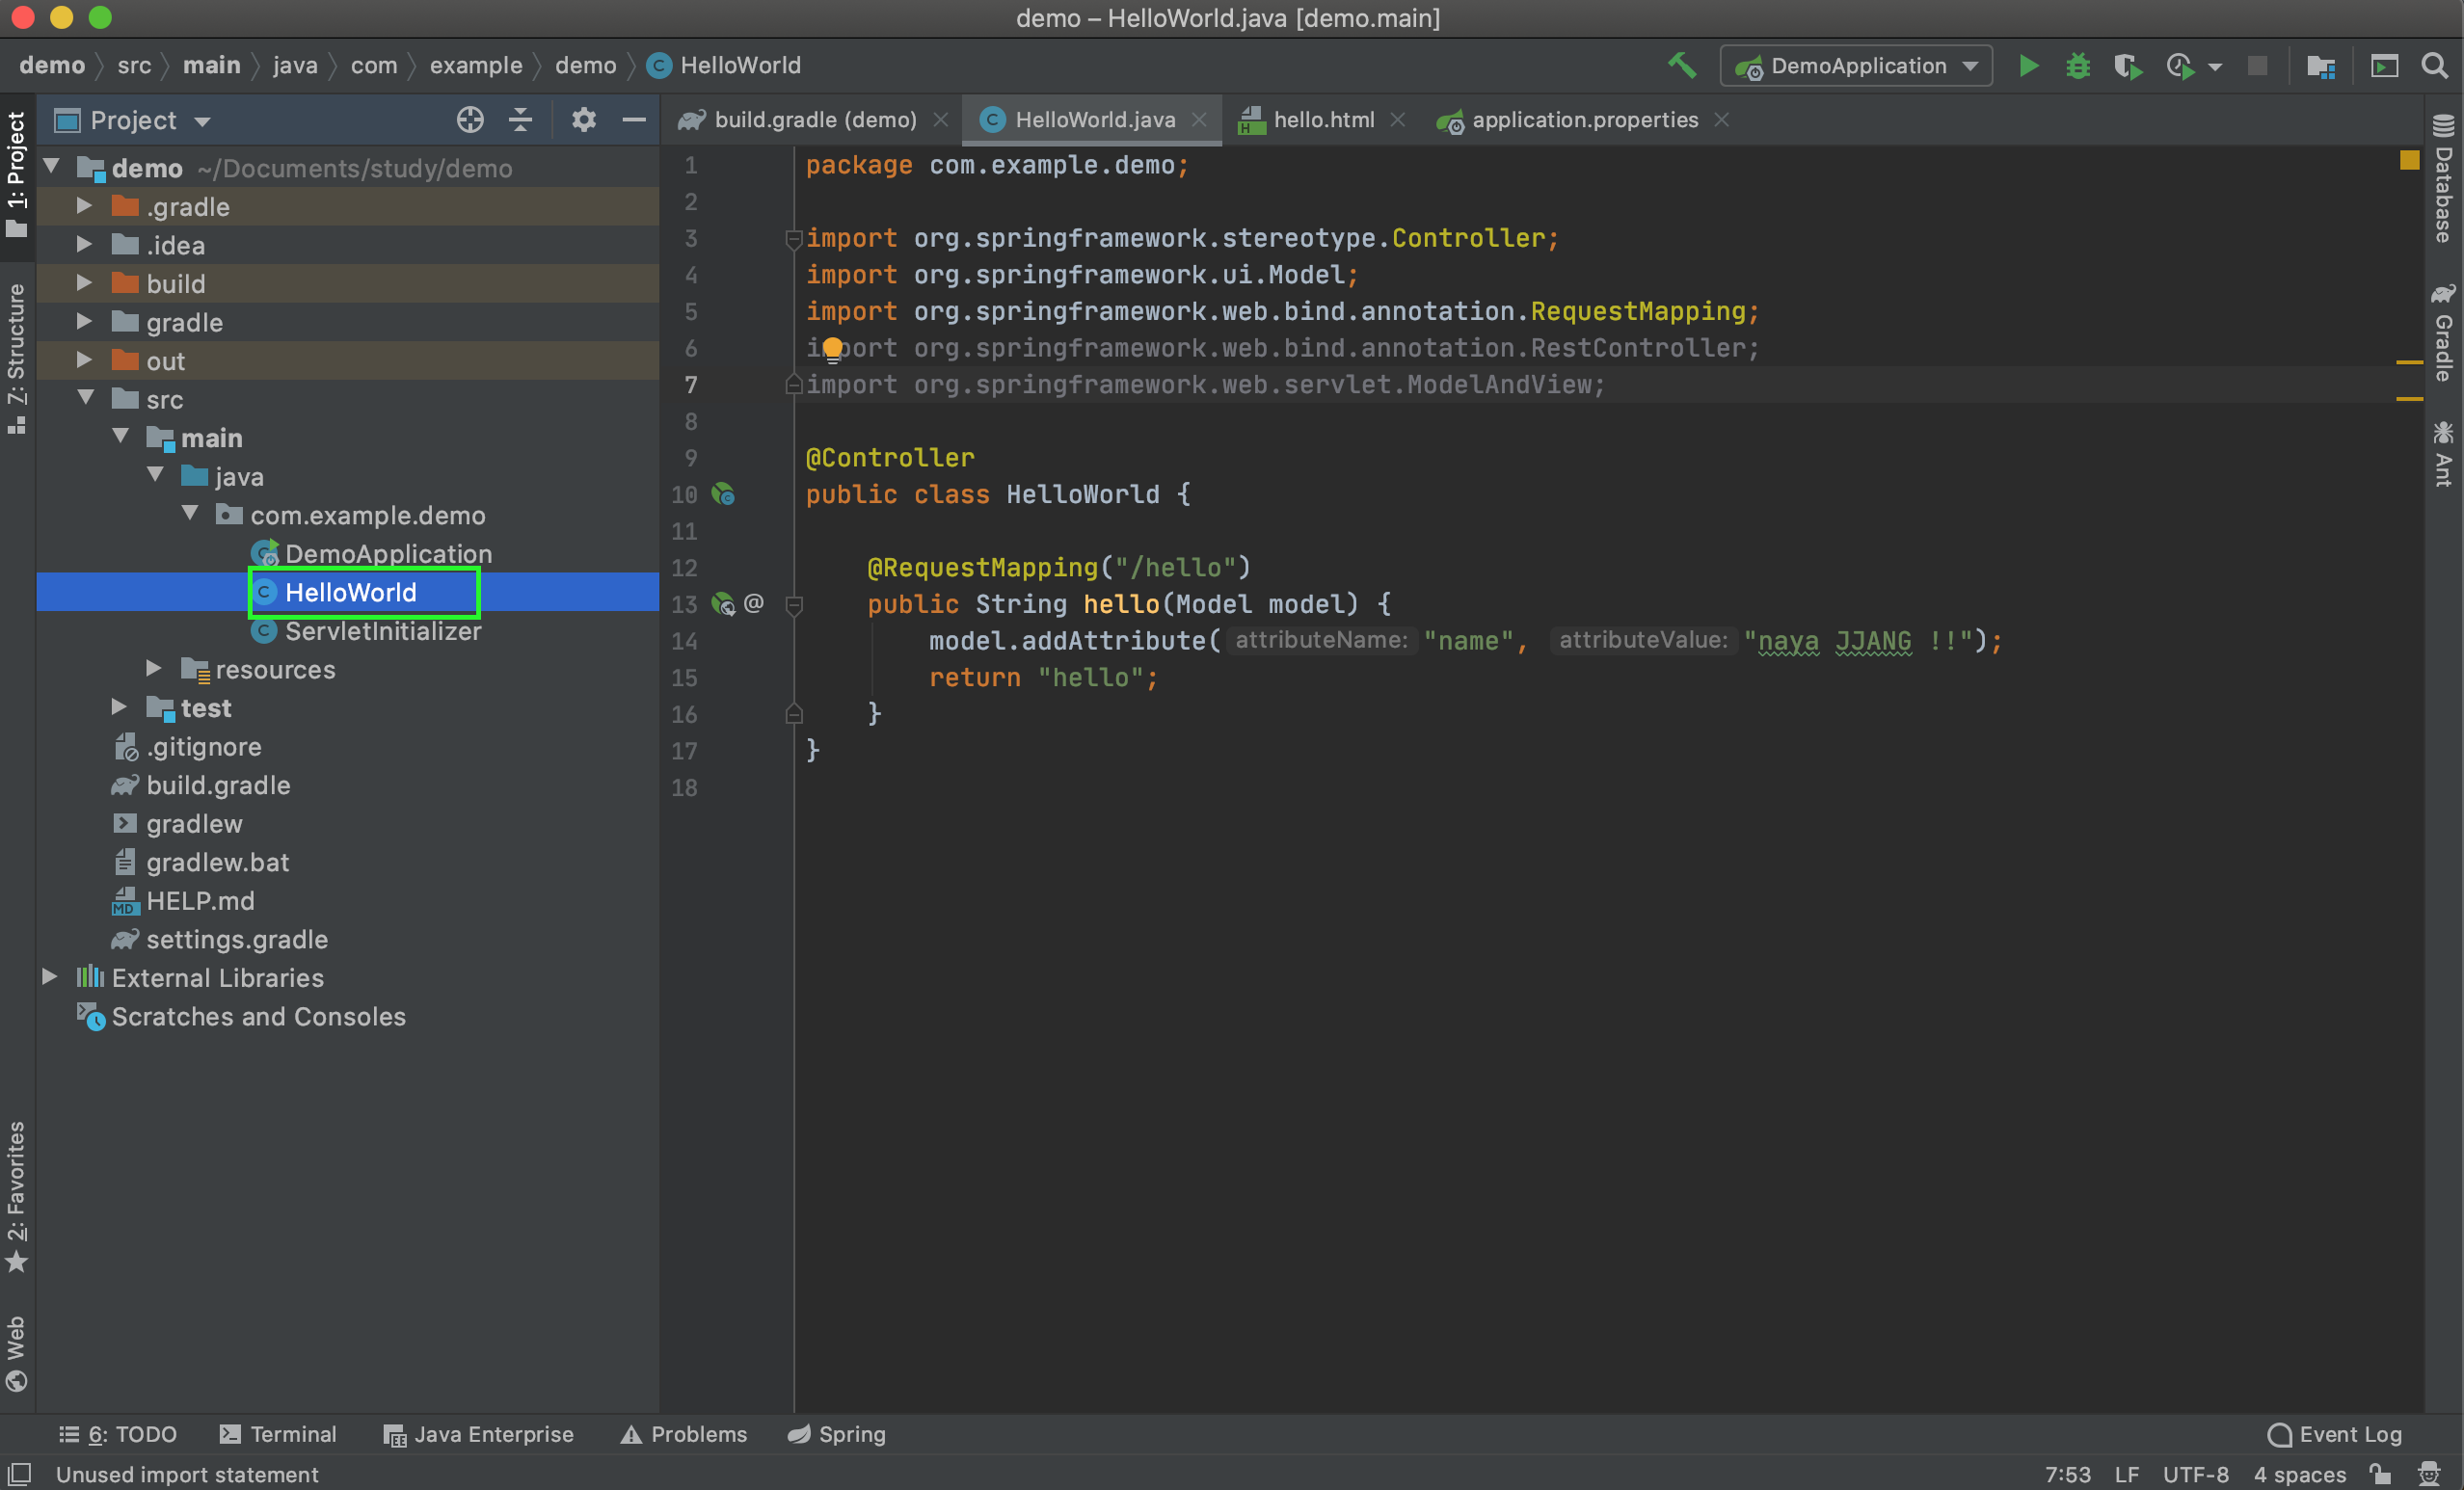Collapse all project tree nodes icon
The width and height of the screenshot is (2464, 1490).
tap(520, 120)
